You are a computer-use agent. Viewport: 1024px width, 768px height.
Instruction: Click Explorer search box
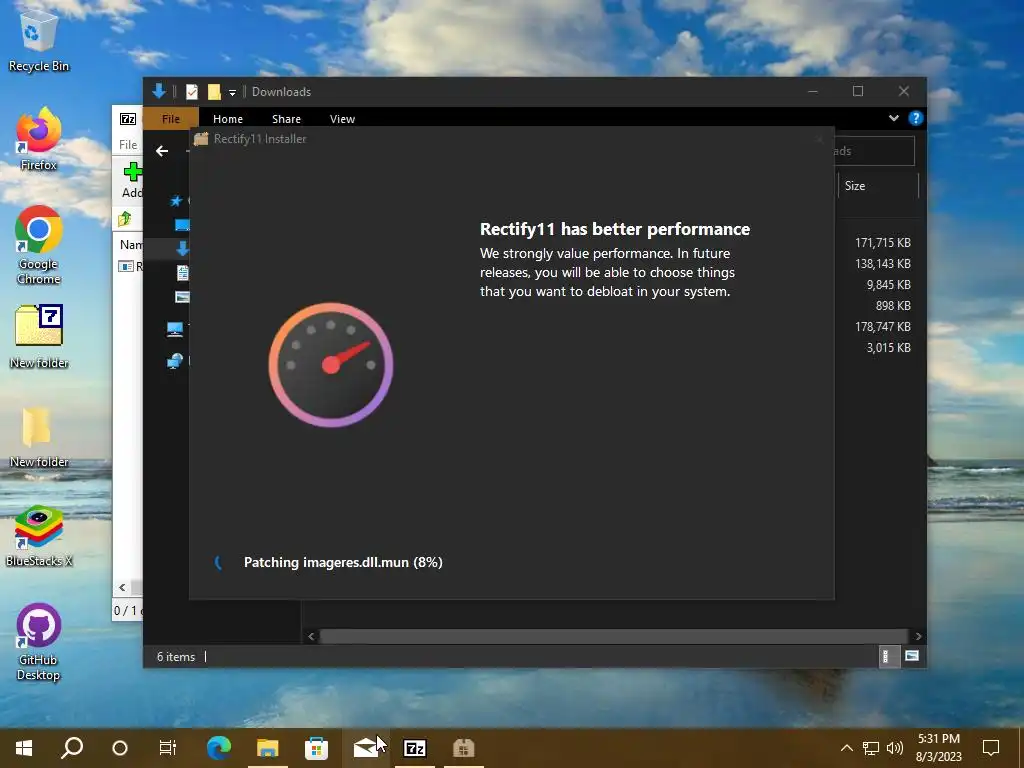(874, 151)
